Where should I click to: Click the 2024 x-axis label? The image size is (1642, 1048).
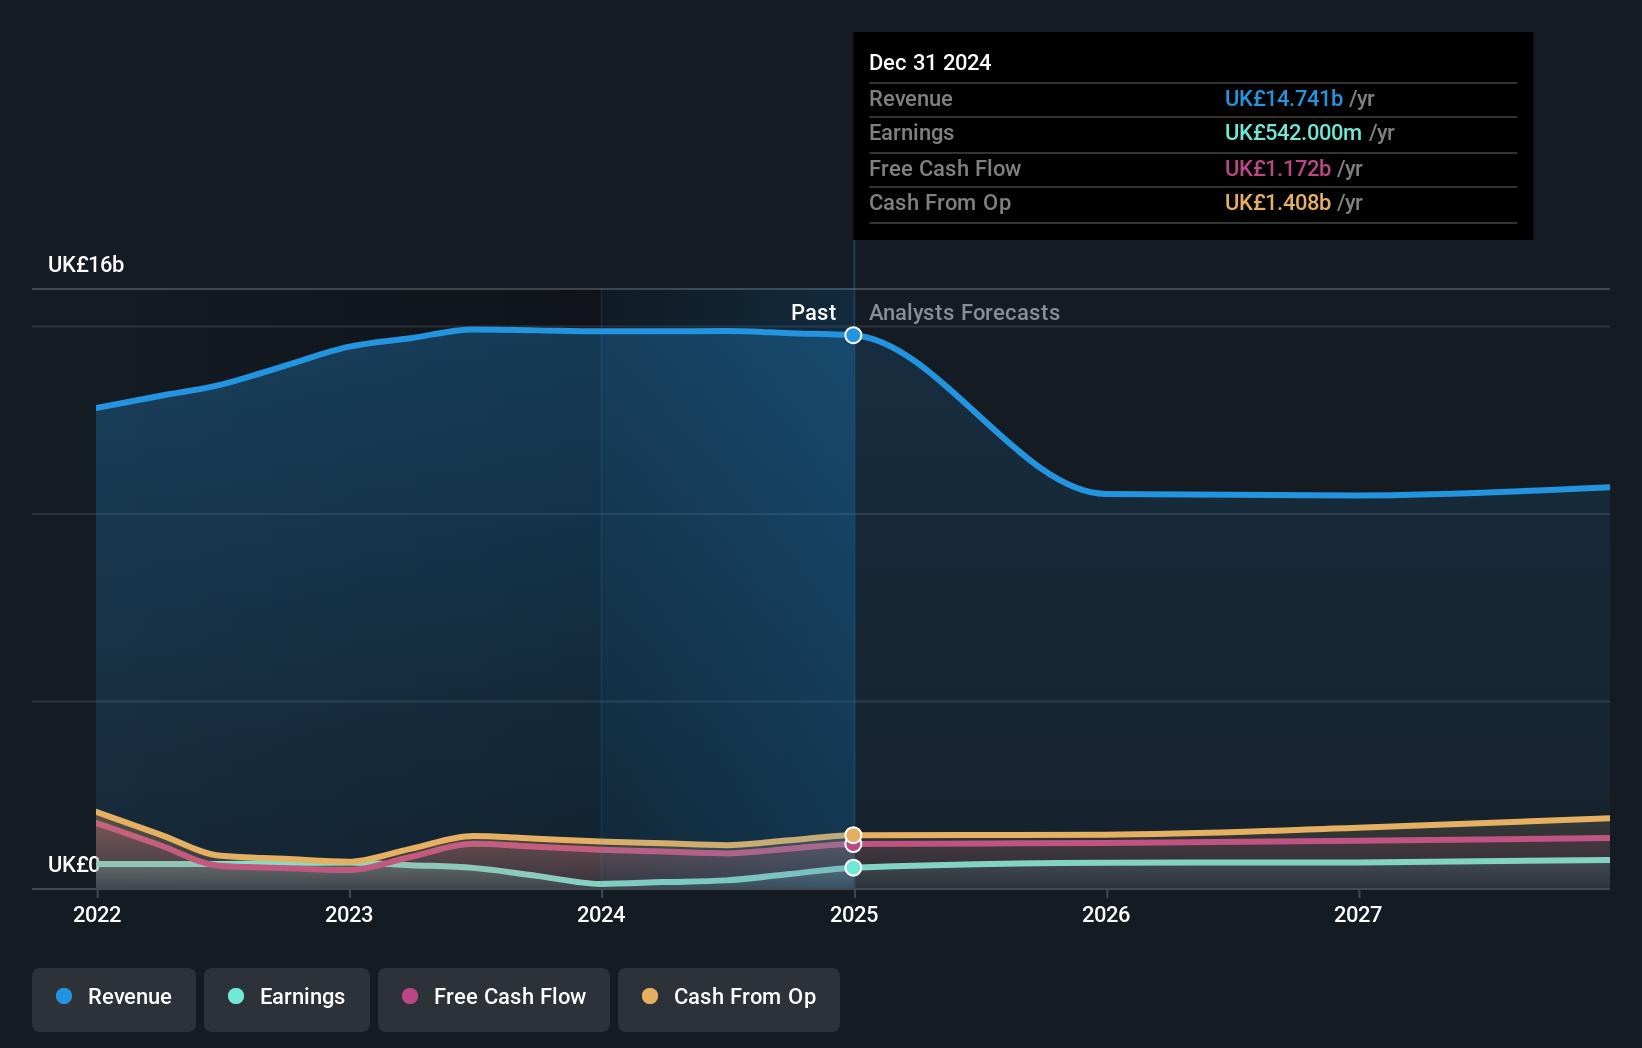(601, 914)
